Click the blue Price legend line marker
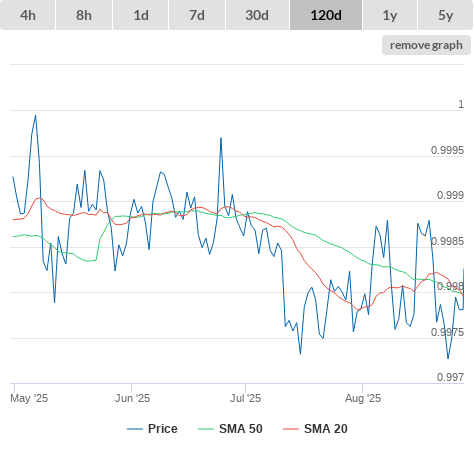The height and width of the screenshot is (455, 474). pyautogui.click(x=135, y=429)
